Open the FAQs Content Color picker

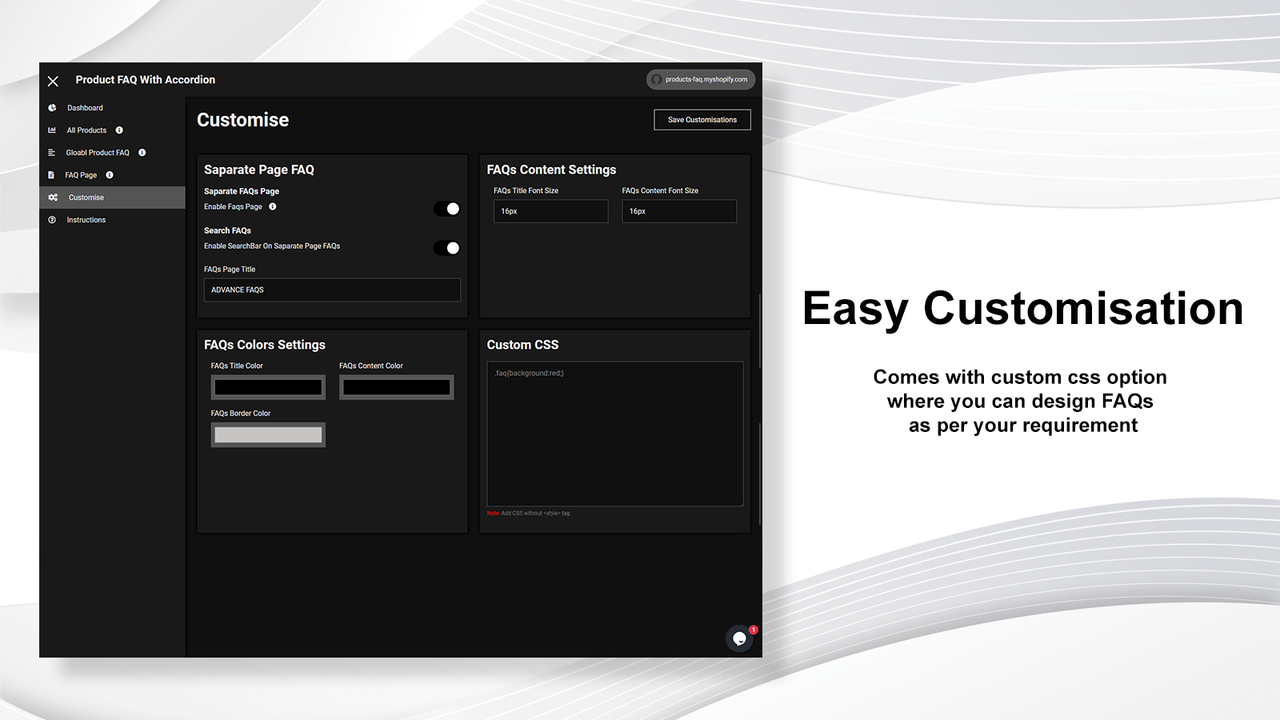[396, 387]
